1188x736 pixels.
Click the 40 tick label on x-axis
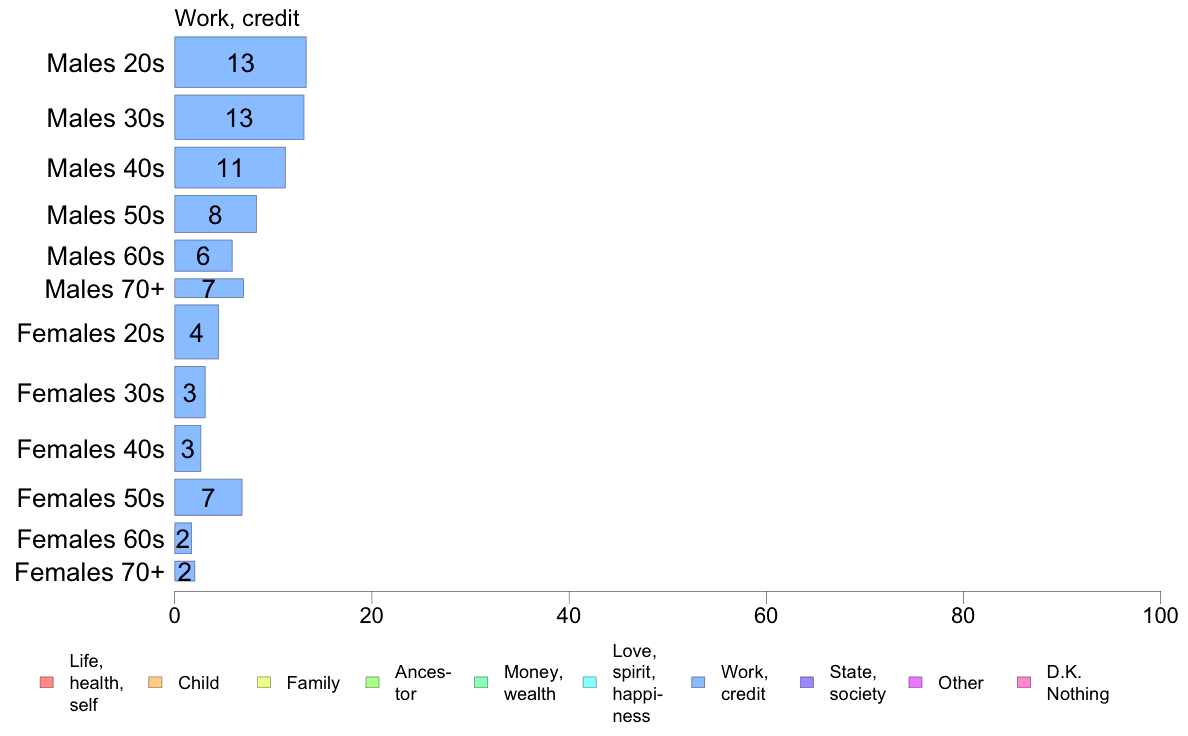[569, 615]
